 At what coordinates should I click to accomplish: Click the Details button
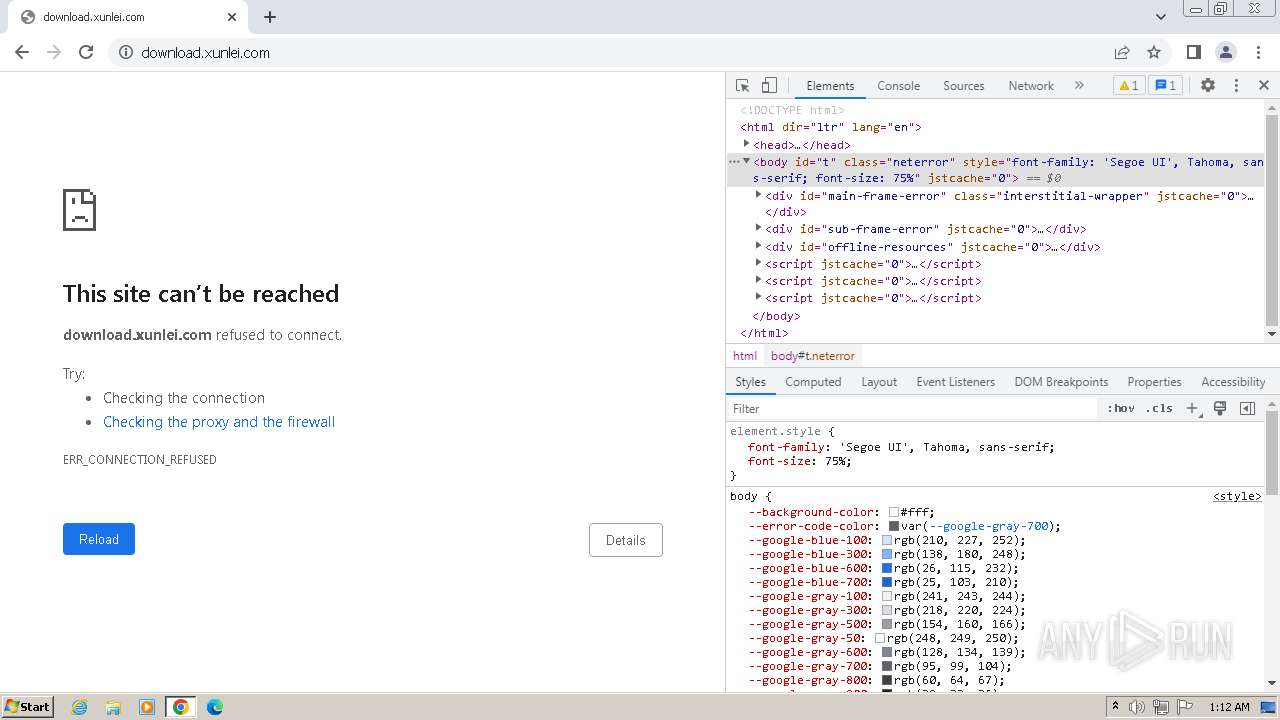pos(626,540)
